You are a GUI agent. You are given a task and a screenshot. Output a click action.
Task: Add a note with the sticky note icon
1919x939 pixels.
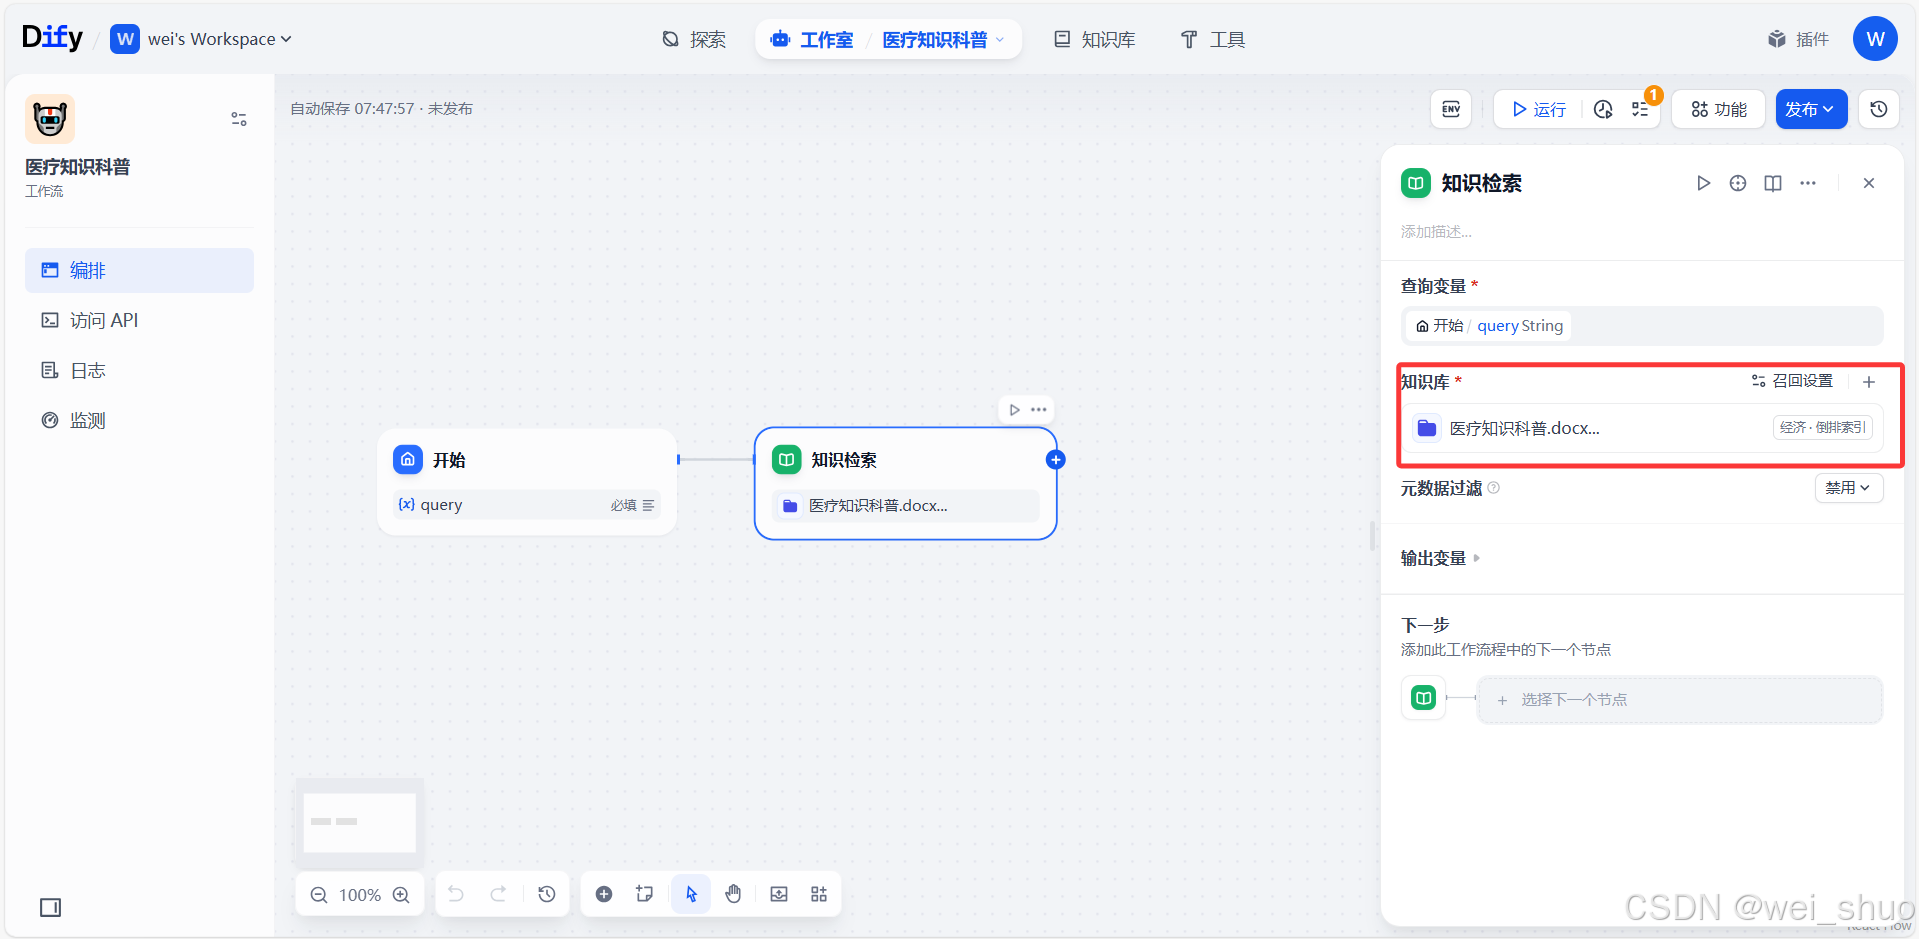pyautogui.click(x=645, y=894)
